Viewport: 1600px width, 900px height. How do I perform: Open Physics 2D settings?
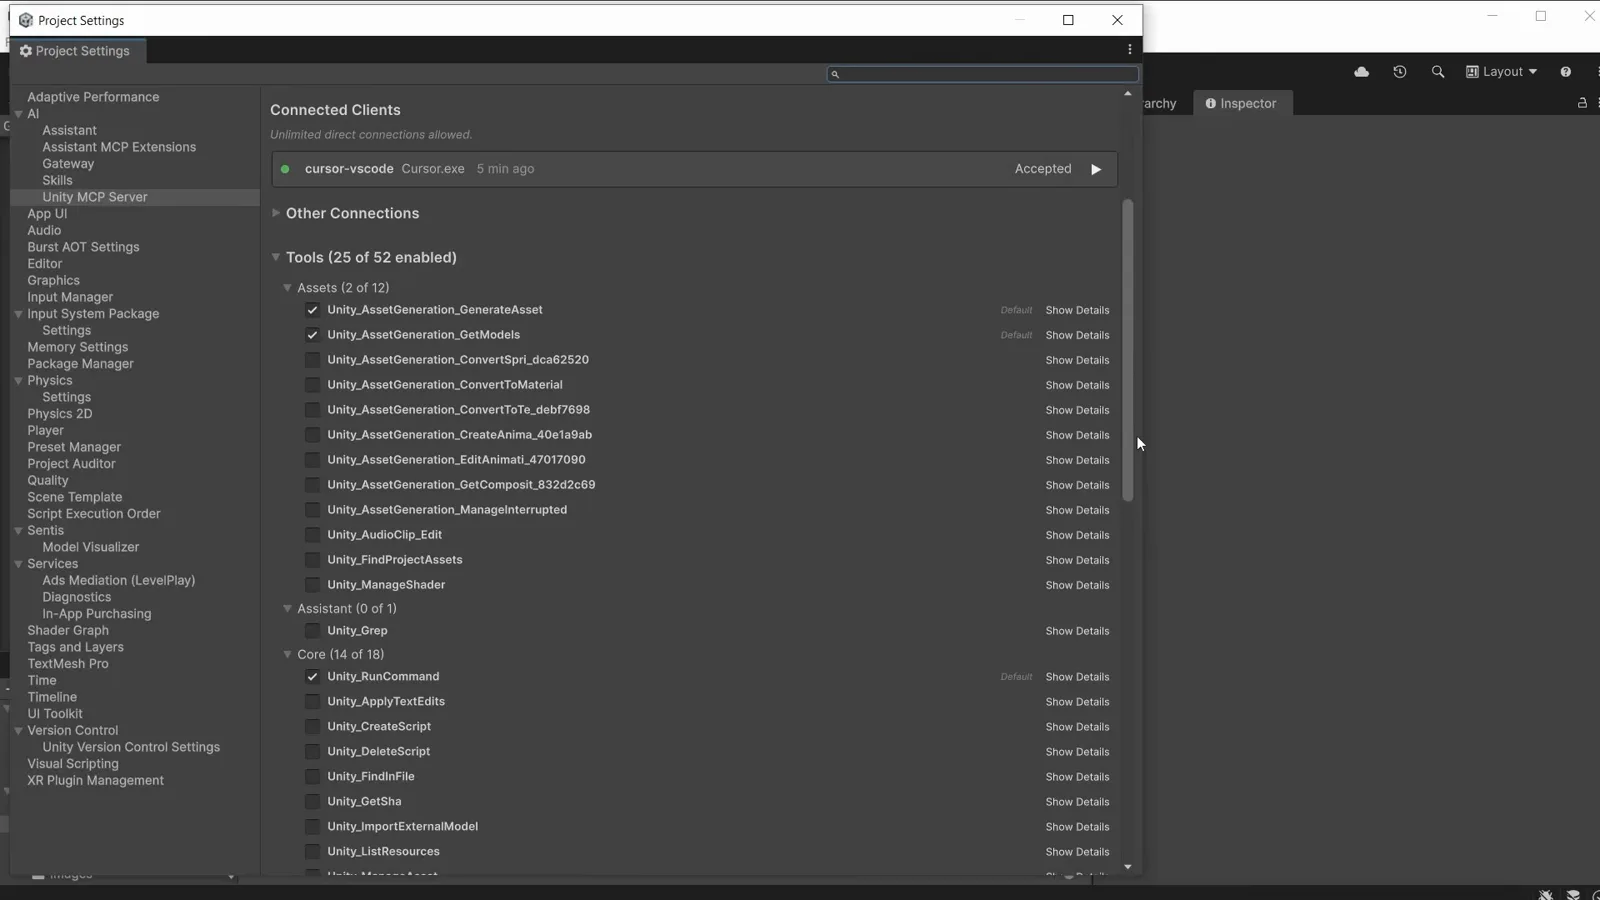[x=59, y=414]
